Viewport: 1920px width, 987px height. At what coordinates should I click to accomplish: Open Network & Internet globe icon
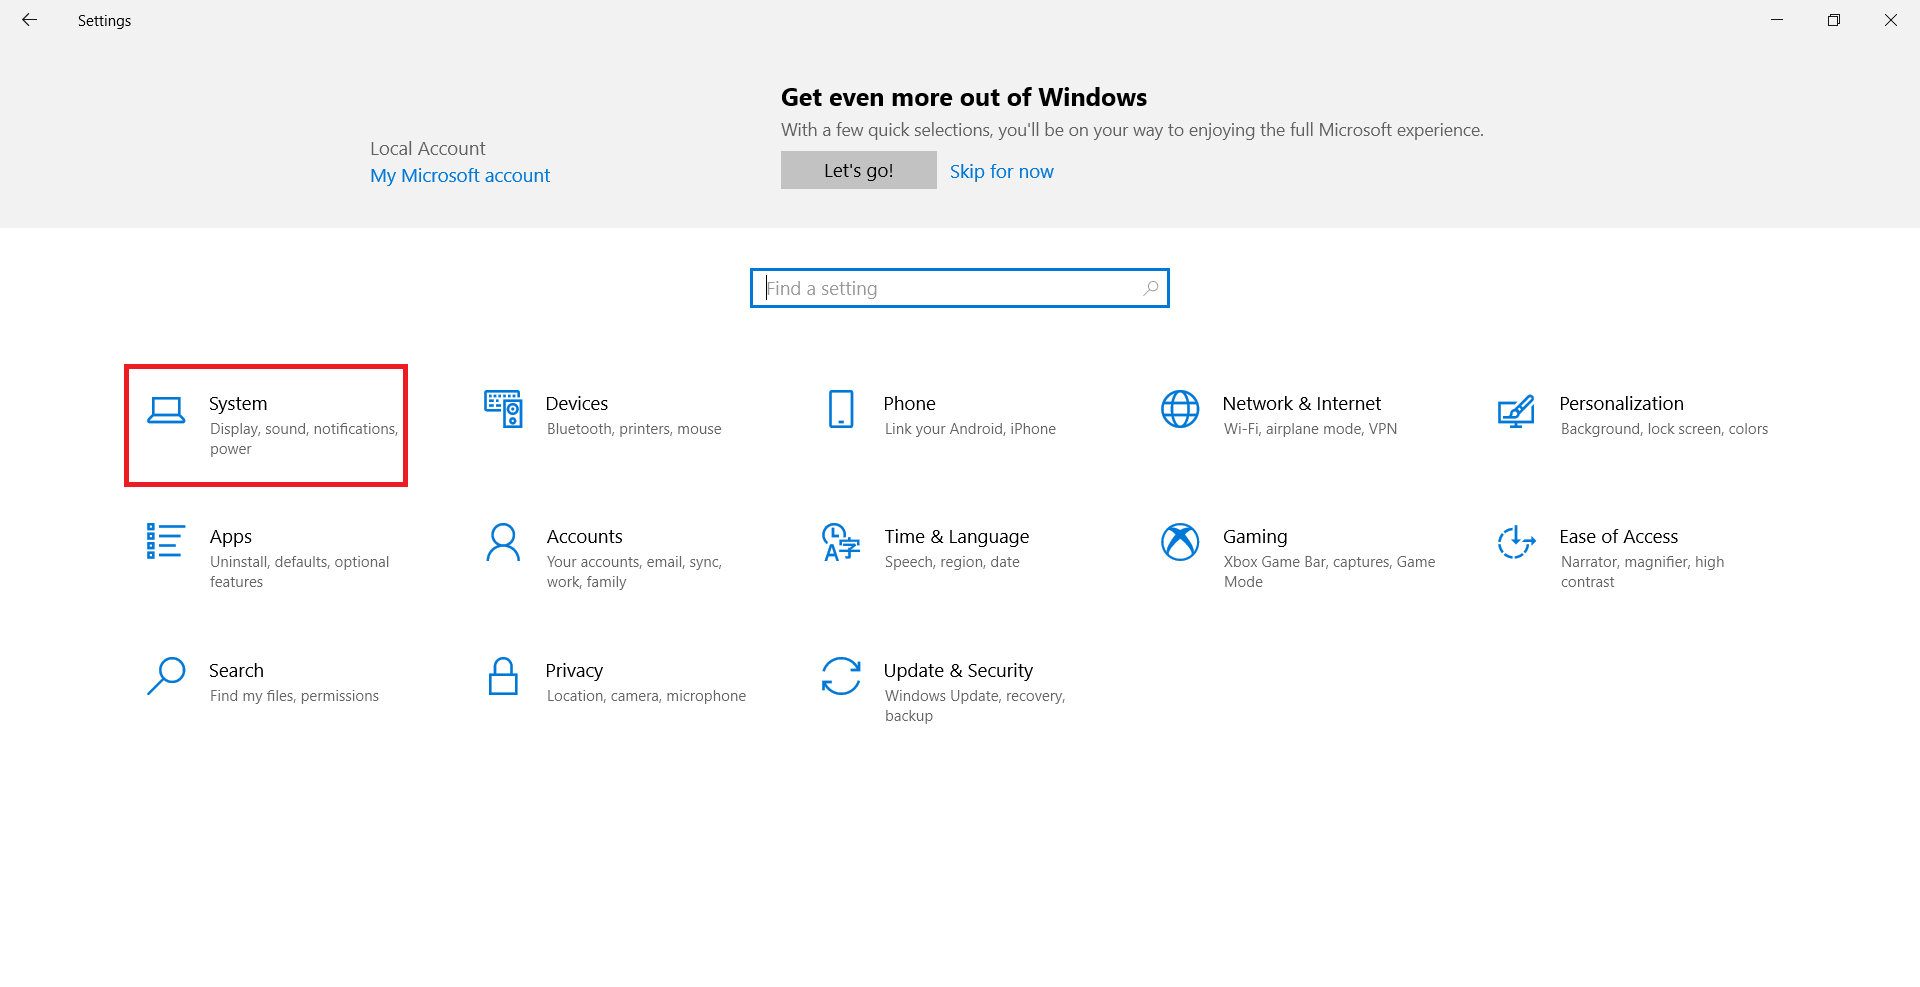[1180, 409]
